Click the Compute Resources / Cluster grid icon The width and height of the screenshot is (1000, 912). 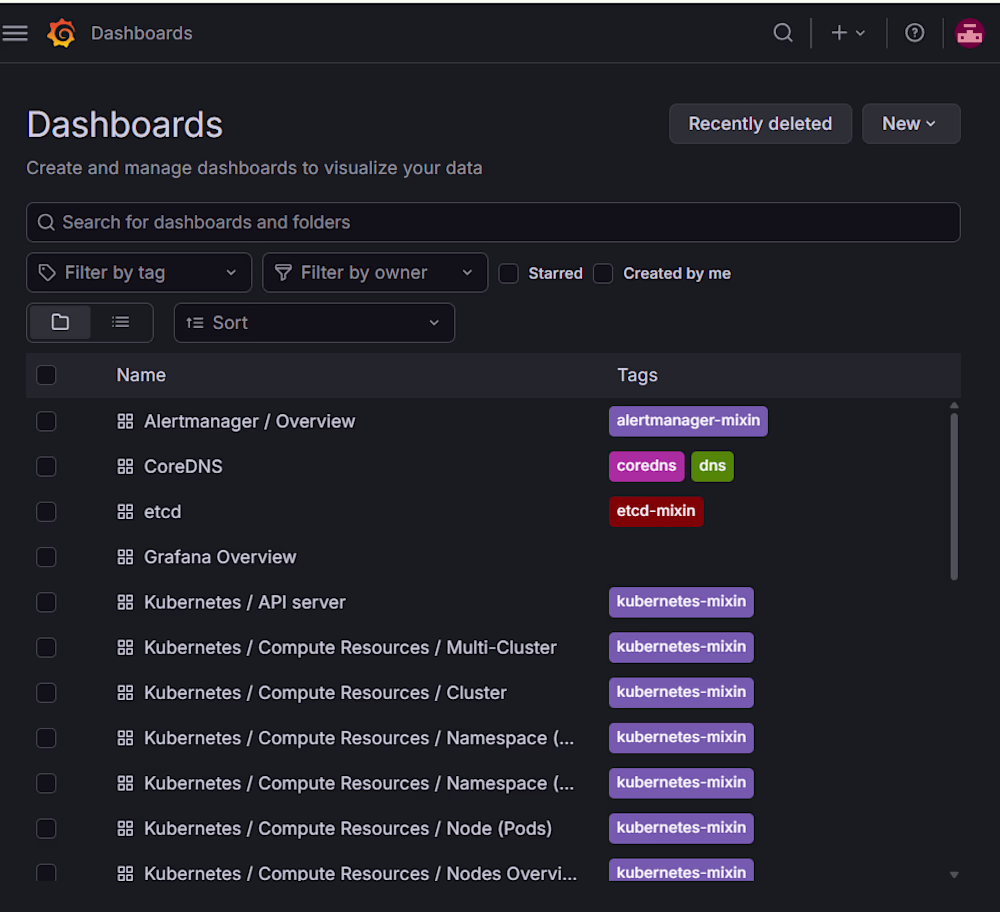[x=125, y=693]
